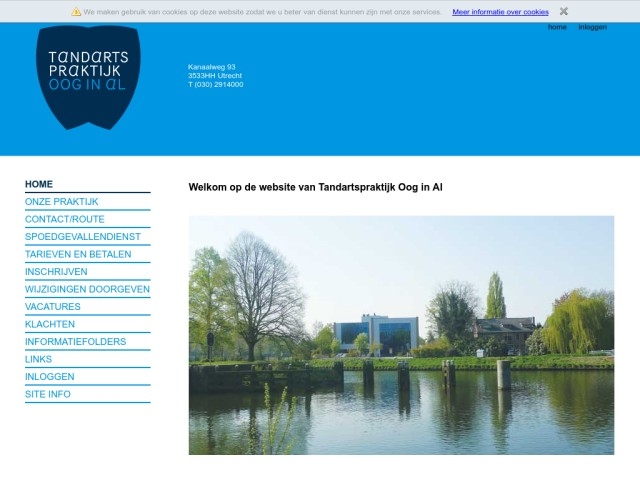
Task: Click the cookie warning triangle icon
Action: click(76, 12)
